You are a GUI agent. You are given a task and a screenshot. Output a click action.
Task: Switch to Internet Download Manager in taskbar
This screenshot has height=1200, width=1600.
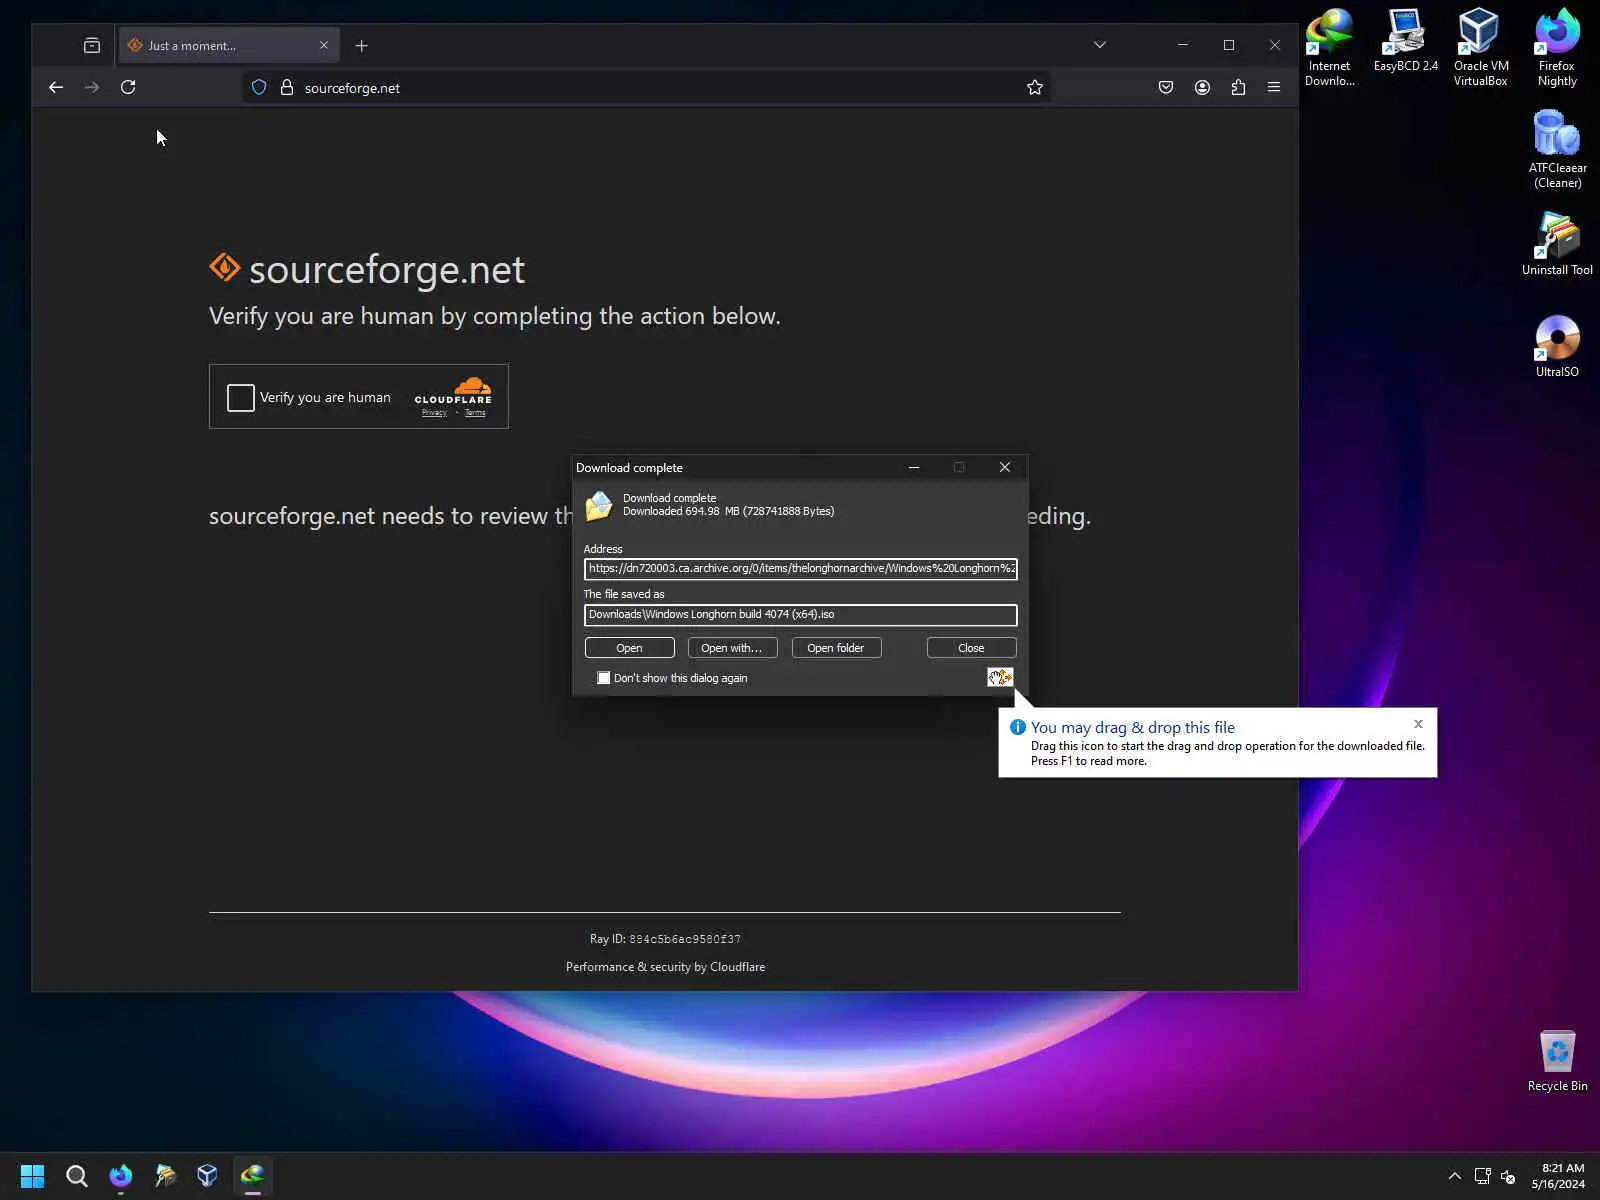click(x=252, y=1176)
